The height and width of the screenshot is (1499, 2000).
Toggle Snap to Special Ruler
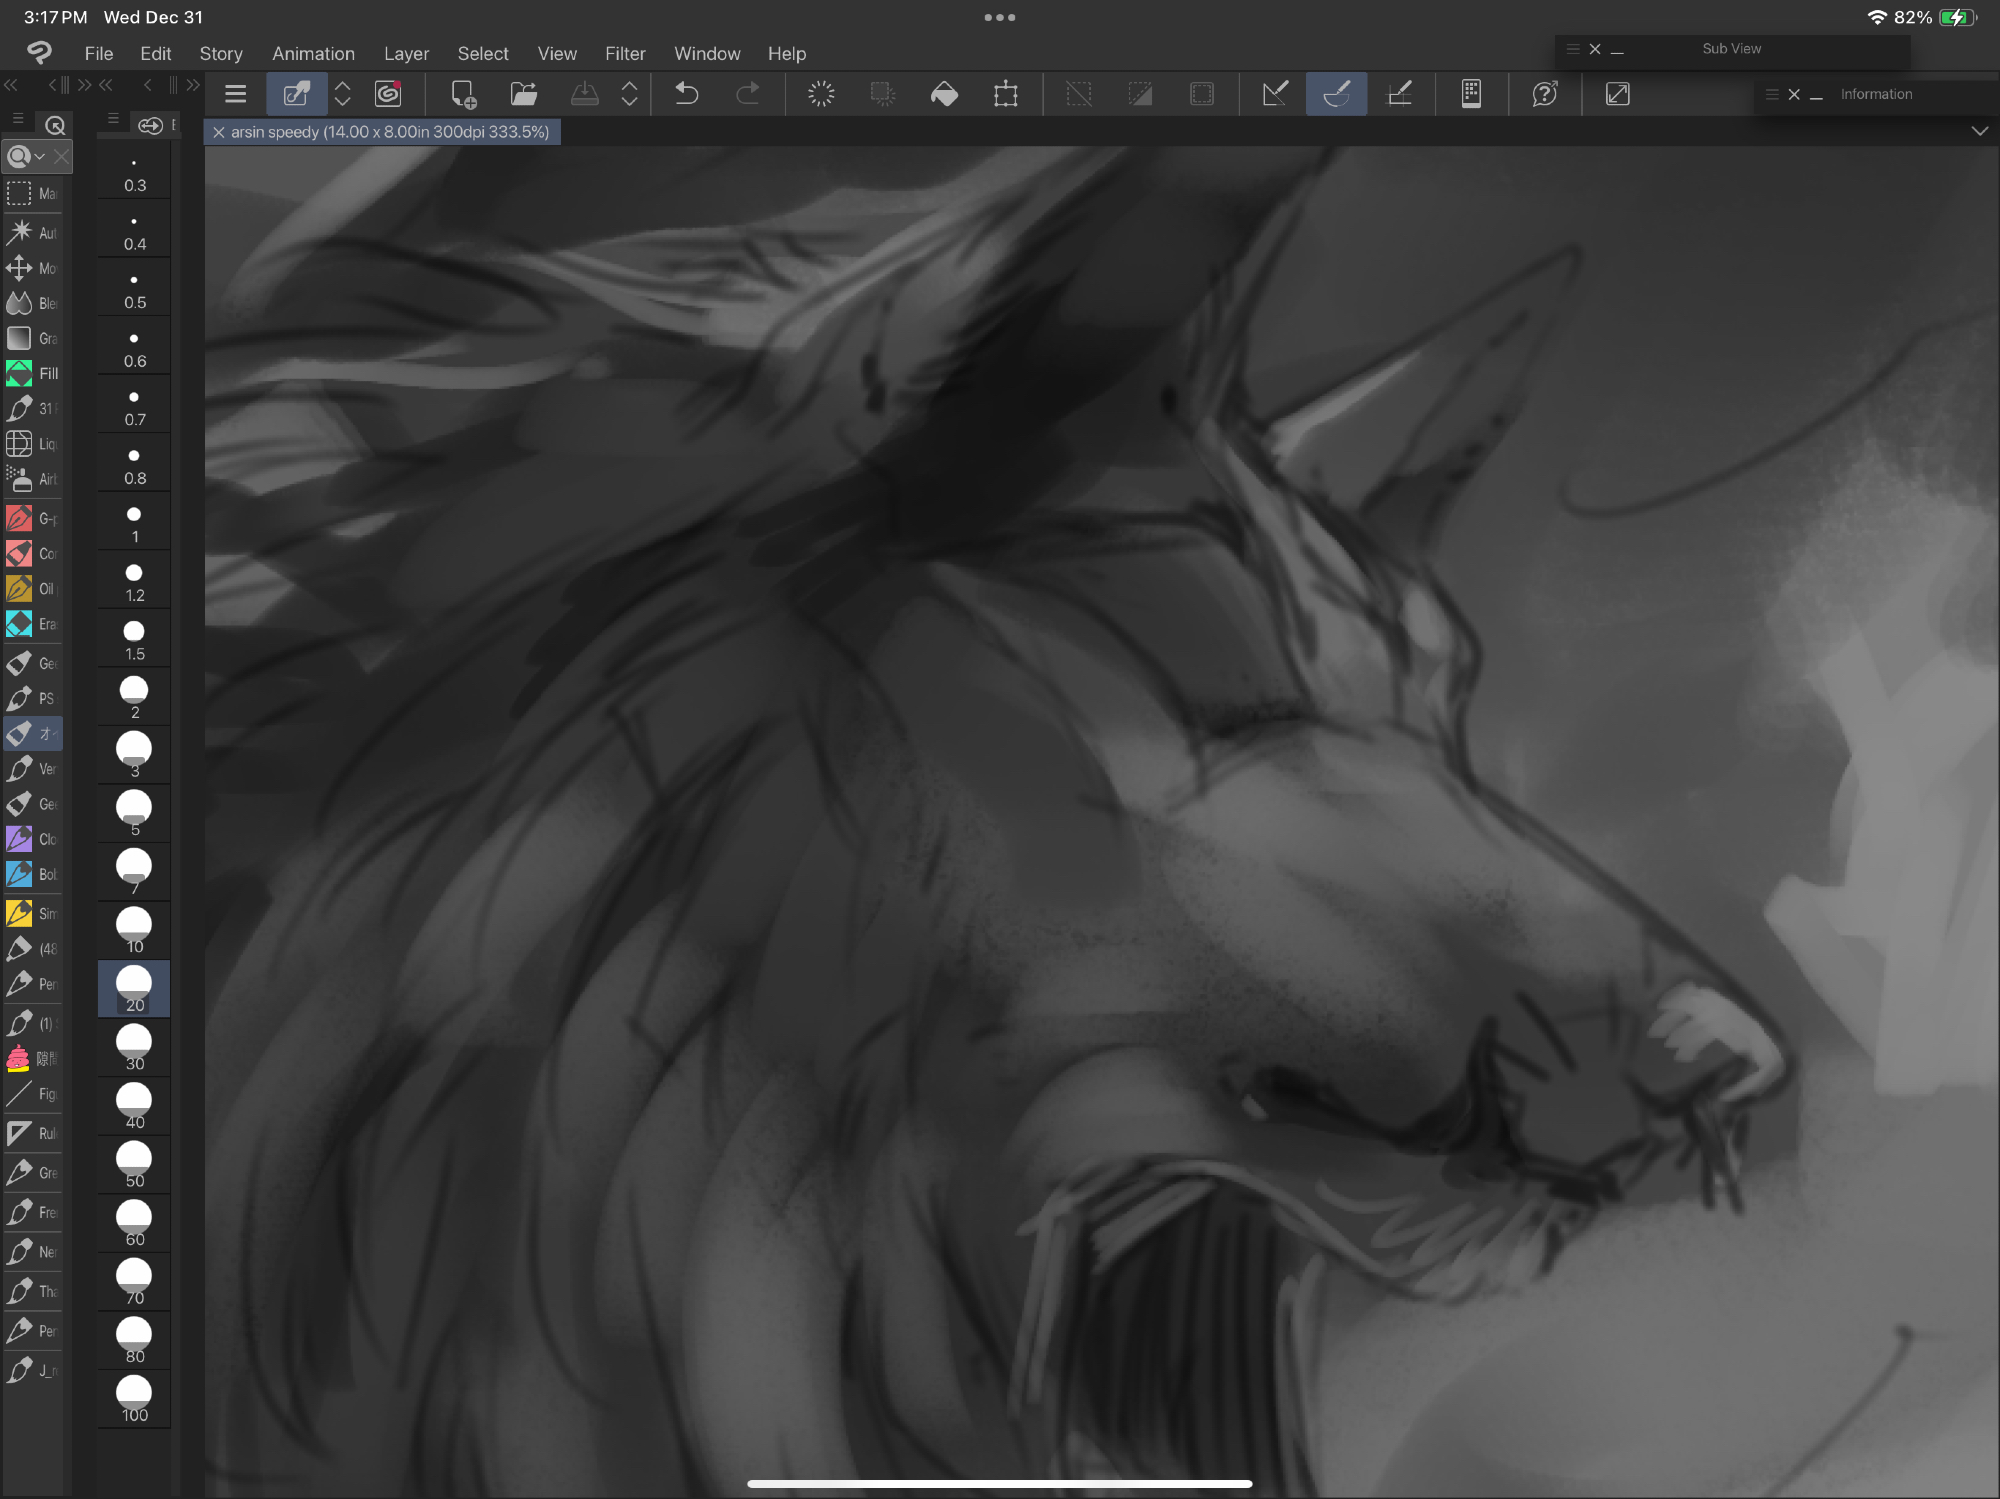1337,94
